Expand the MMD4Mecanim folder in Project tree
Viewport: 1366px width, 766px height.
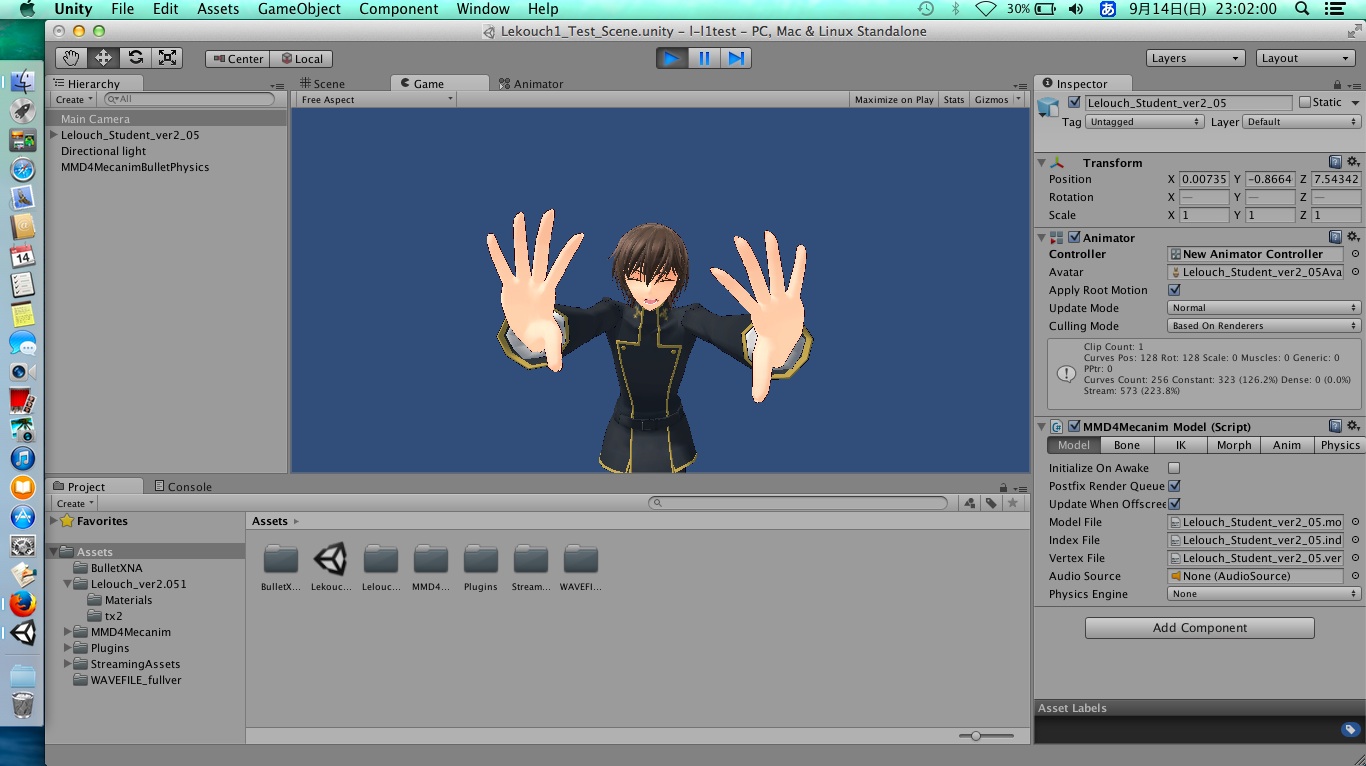68,632
